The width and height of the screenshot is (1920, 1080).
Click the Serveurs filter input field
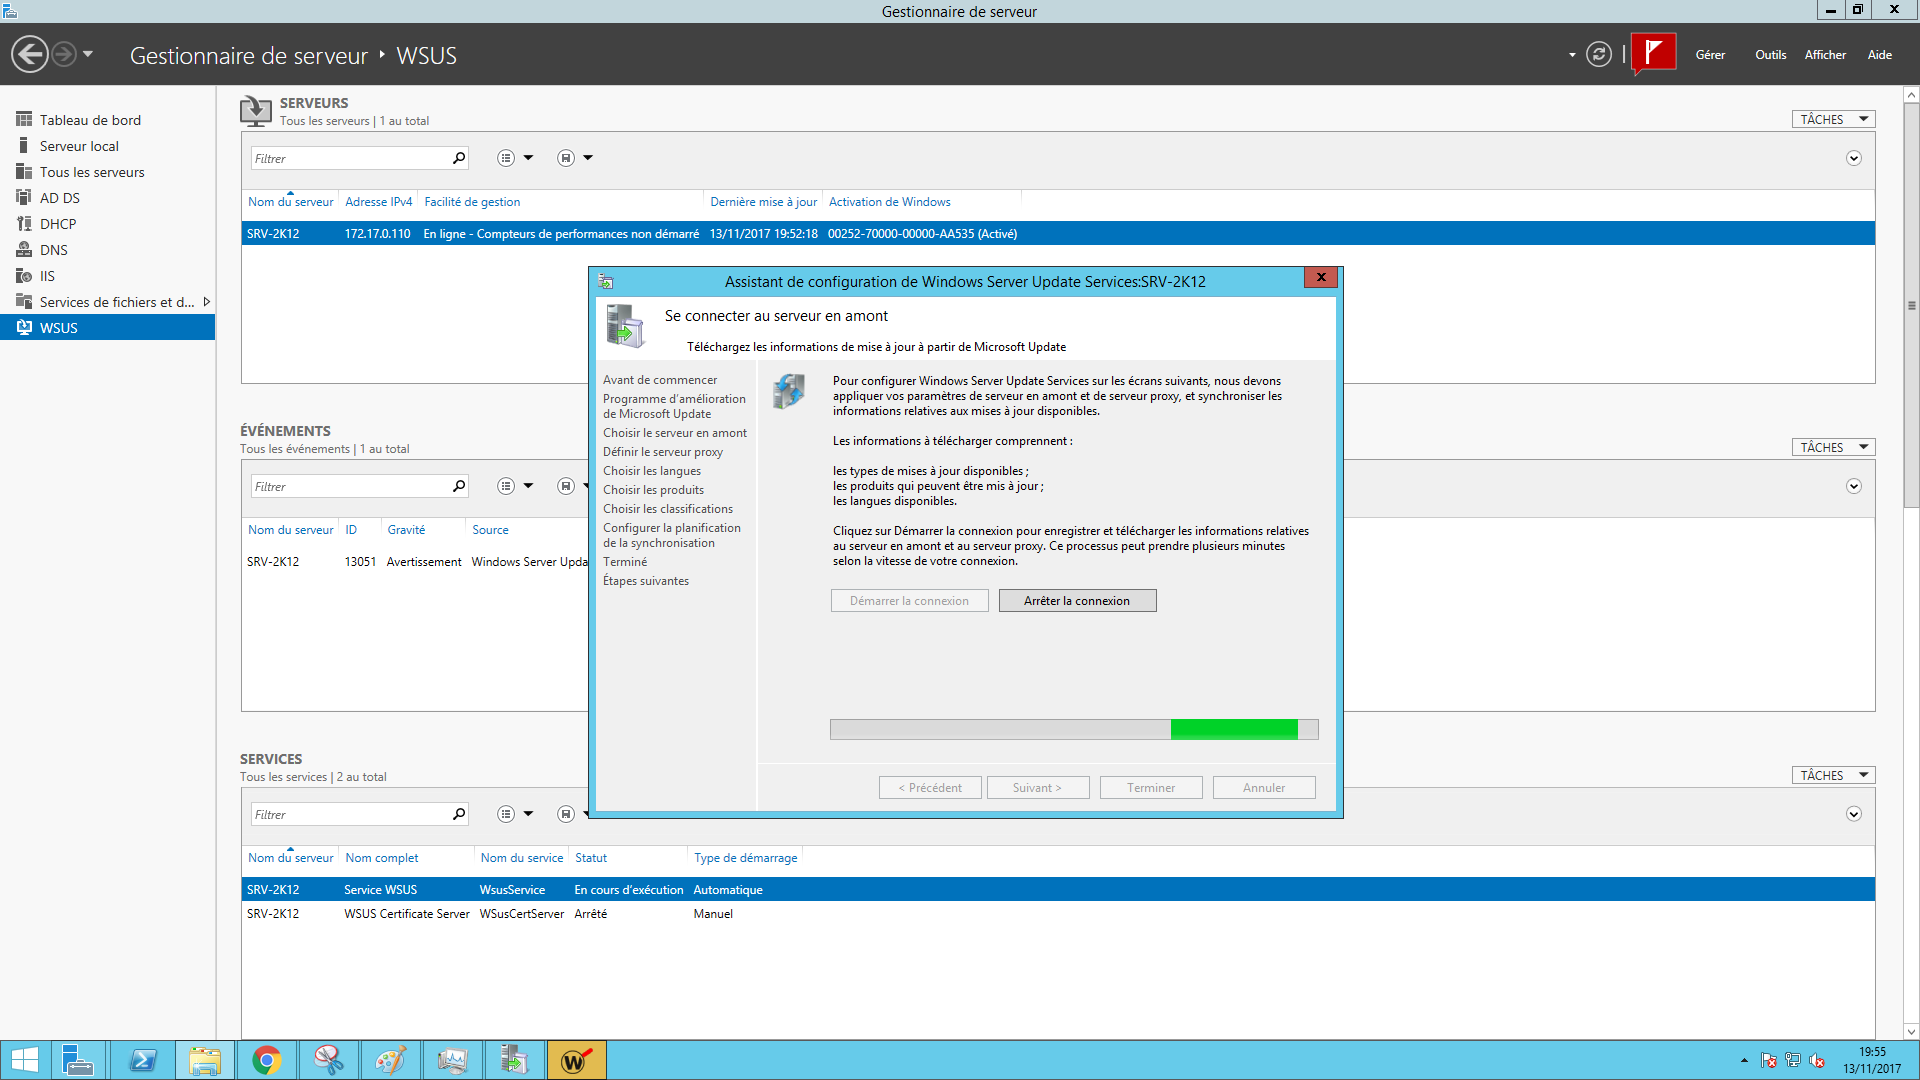(x=348, y=158)
